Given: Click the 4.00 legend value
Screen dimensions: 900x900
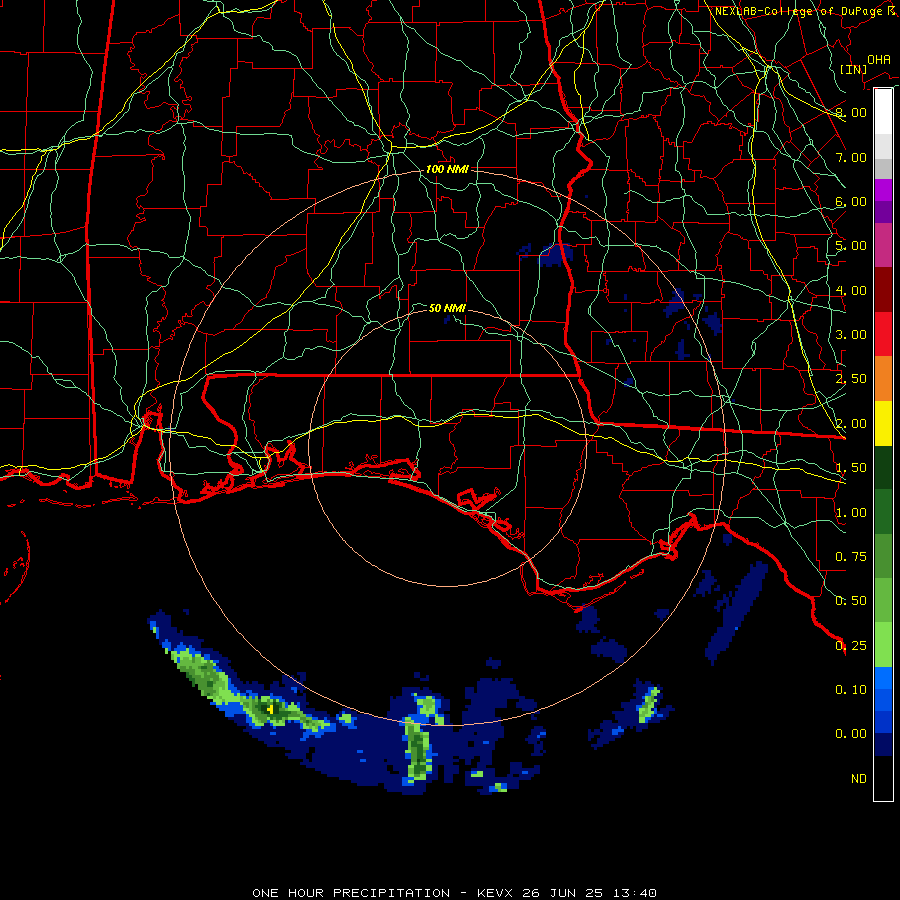Looking at the screenshot, I should pyautogui.click(x=851, y=290).
